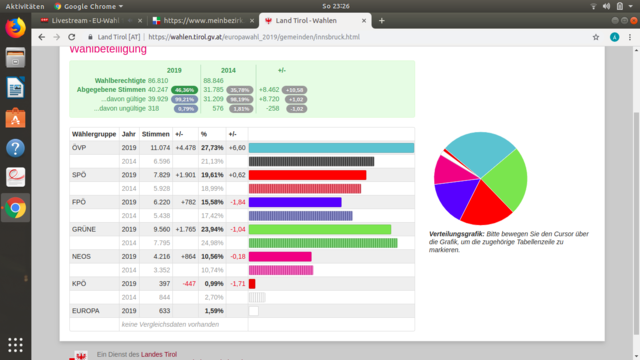
Task: Click the KPÖ row label
Action: point(79,284)
